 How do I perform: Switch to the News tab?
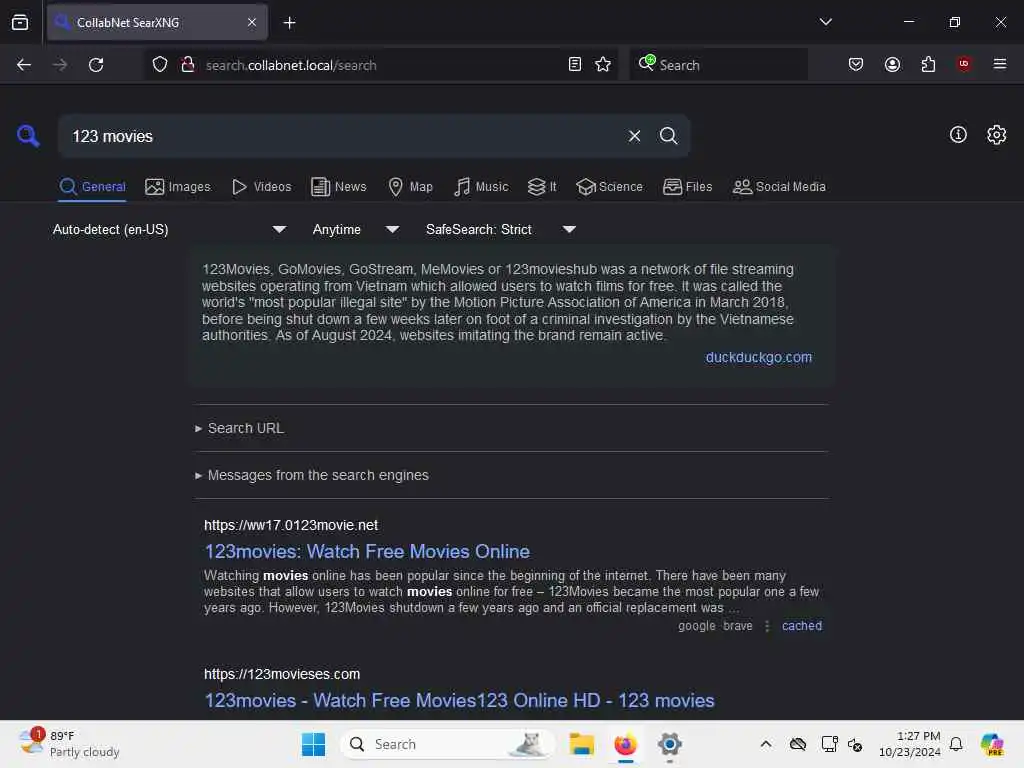coord(339,187)
